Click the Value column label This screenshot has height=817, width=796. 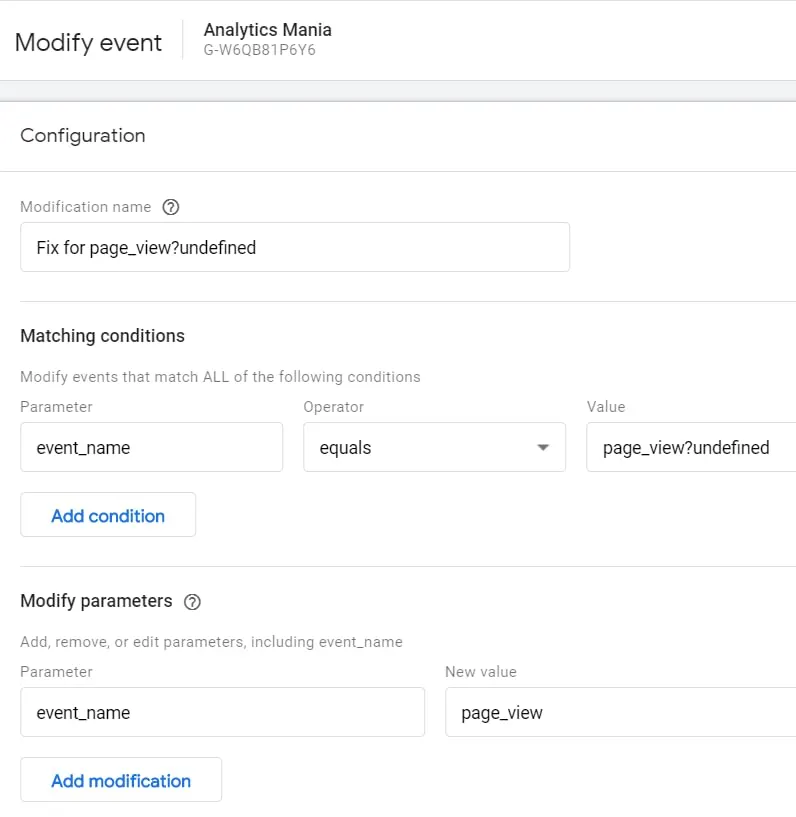click(606, 407)
